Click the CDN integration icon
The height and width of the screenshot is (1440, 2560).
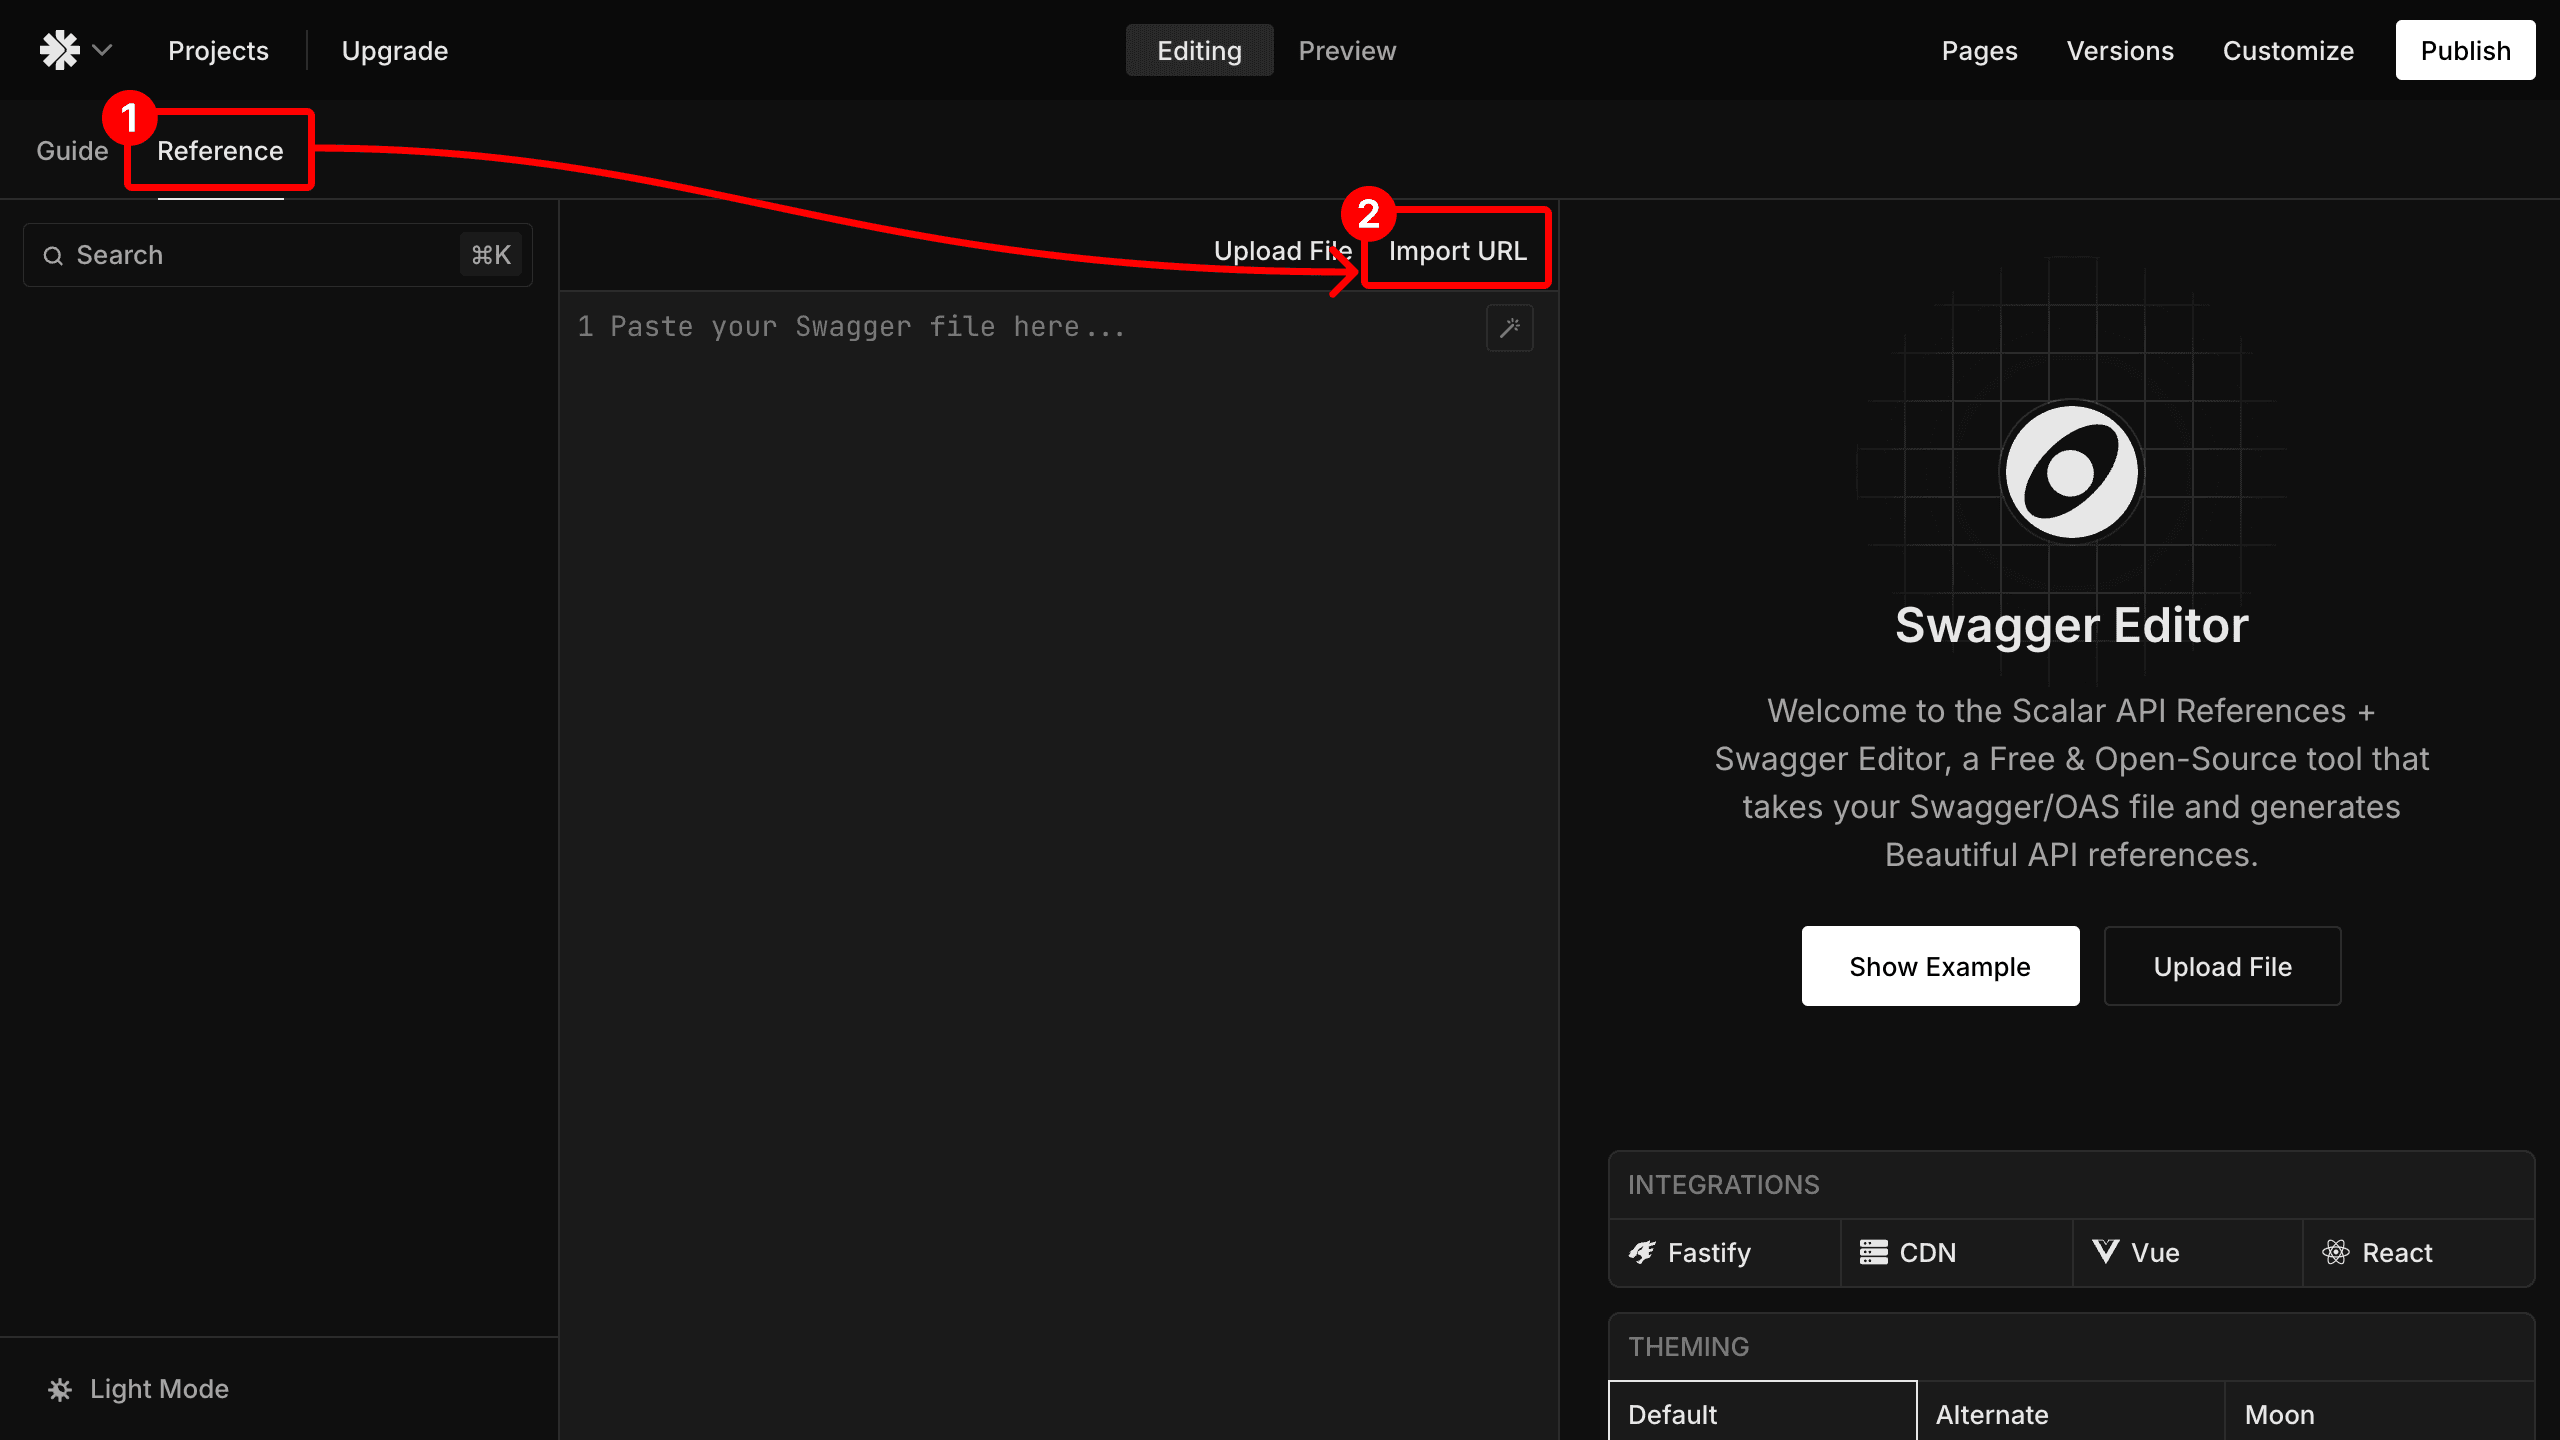tap(1874, 1252)
